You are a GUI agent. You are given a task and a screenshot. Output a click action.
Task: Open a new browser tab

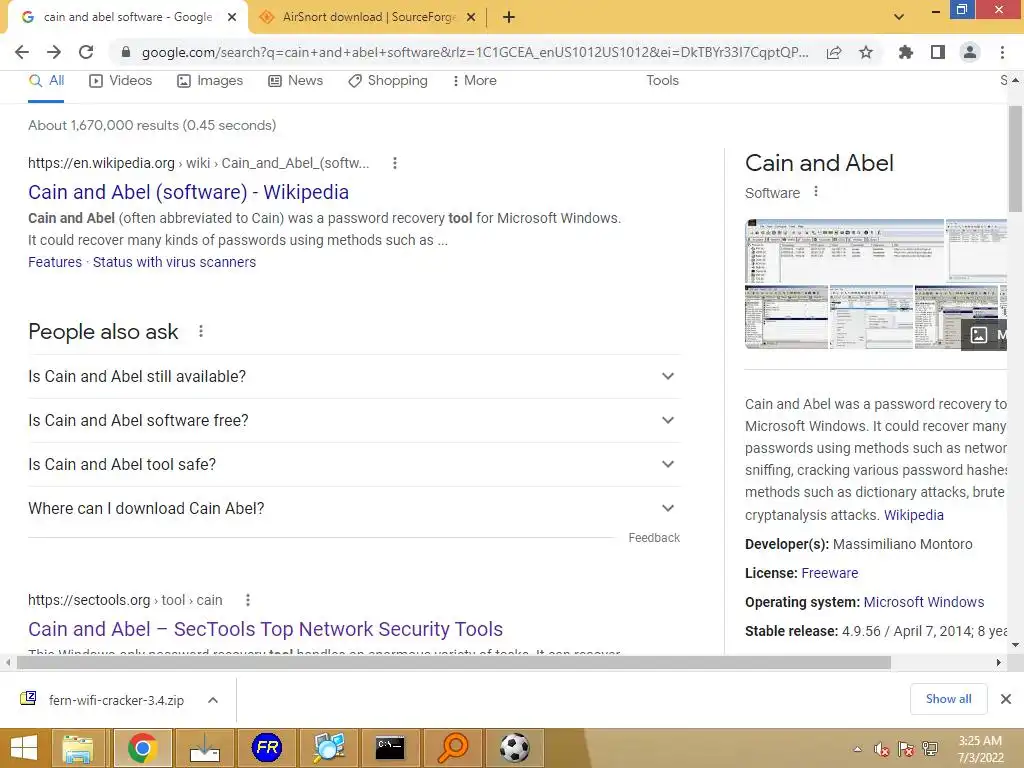[509, 18]
